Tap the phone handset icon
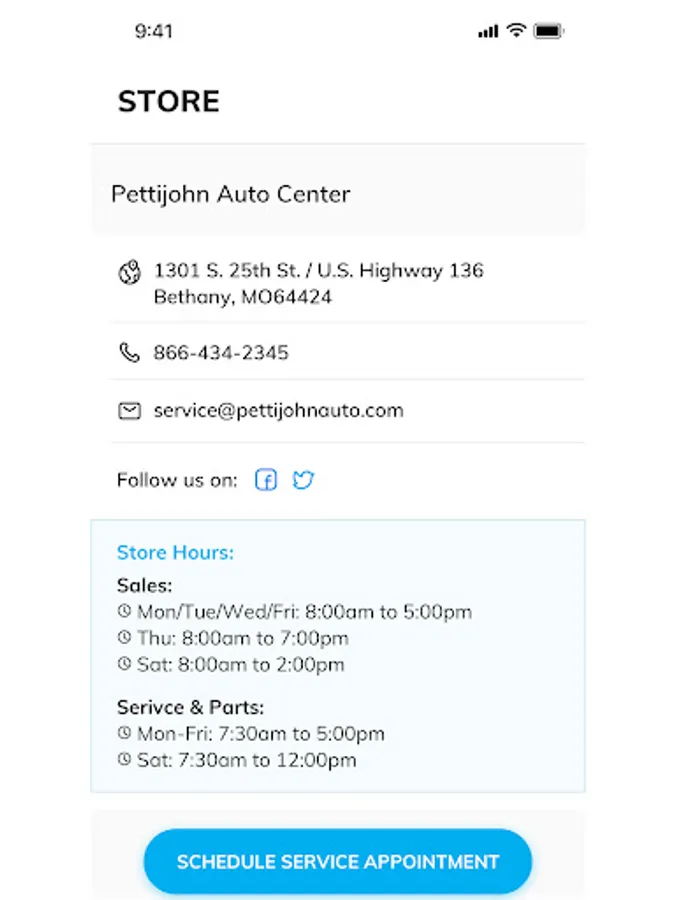The image size is (675, 900). [129, 352]
